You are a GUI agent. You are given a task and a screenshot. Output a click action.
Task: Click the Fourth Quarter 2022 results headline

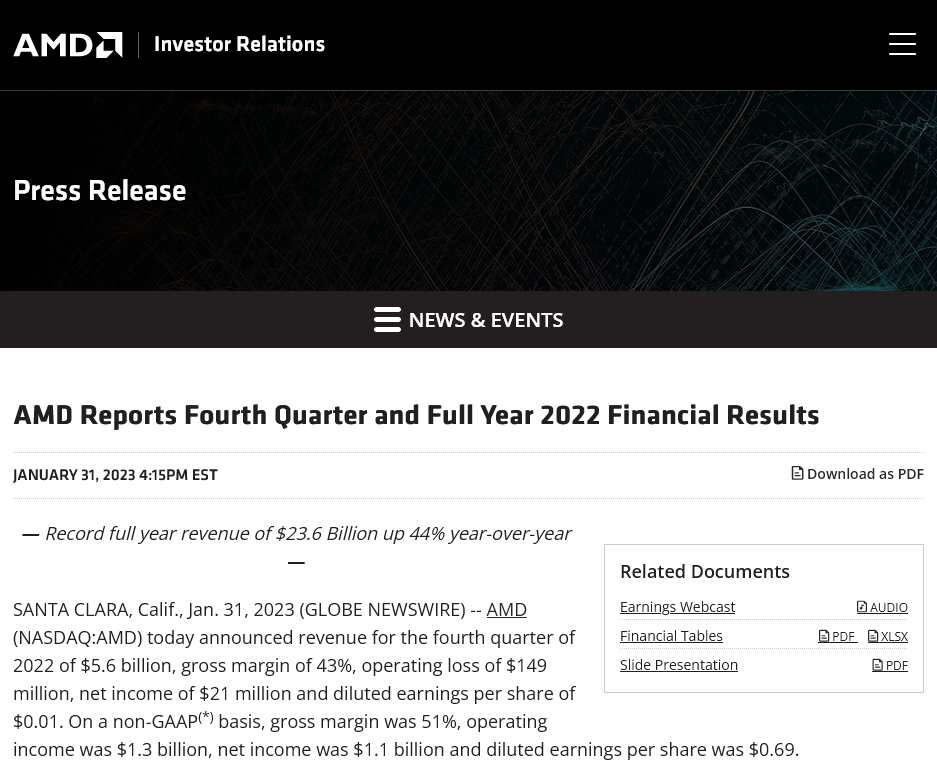click(x=416, y=415)
